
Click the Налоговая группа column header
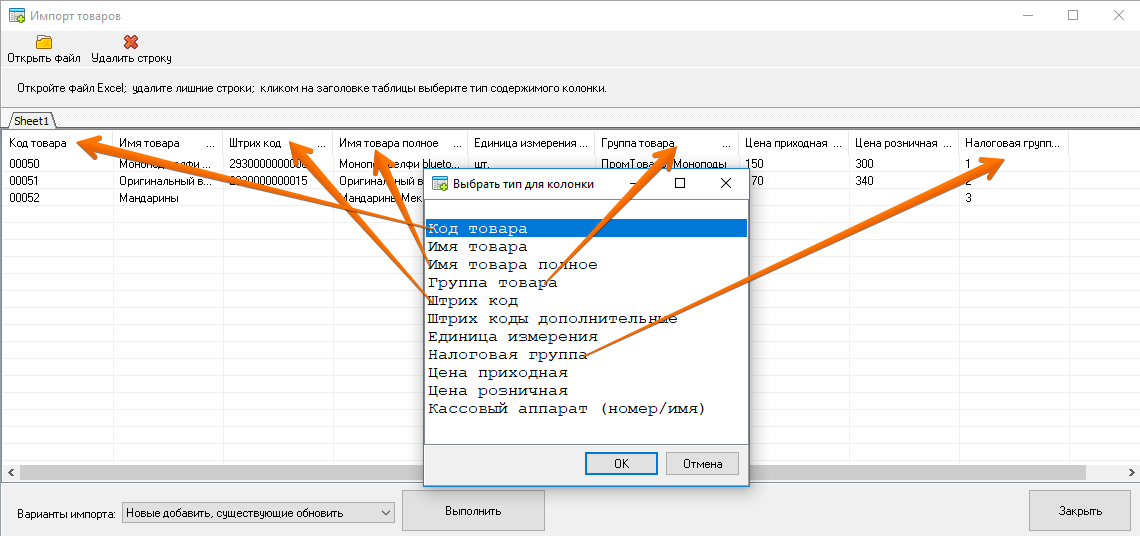(x=1014, y=143)
